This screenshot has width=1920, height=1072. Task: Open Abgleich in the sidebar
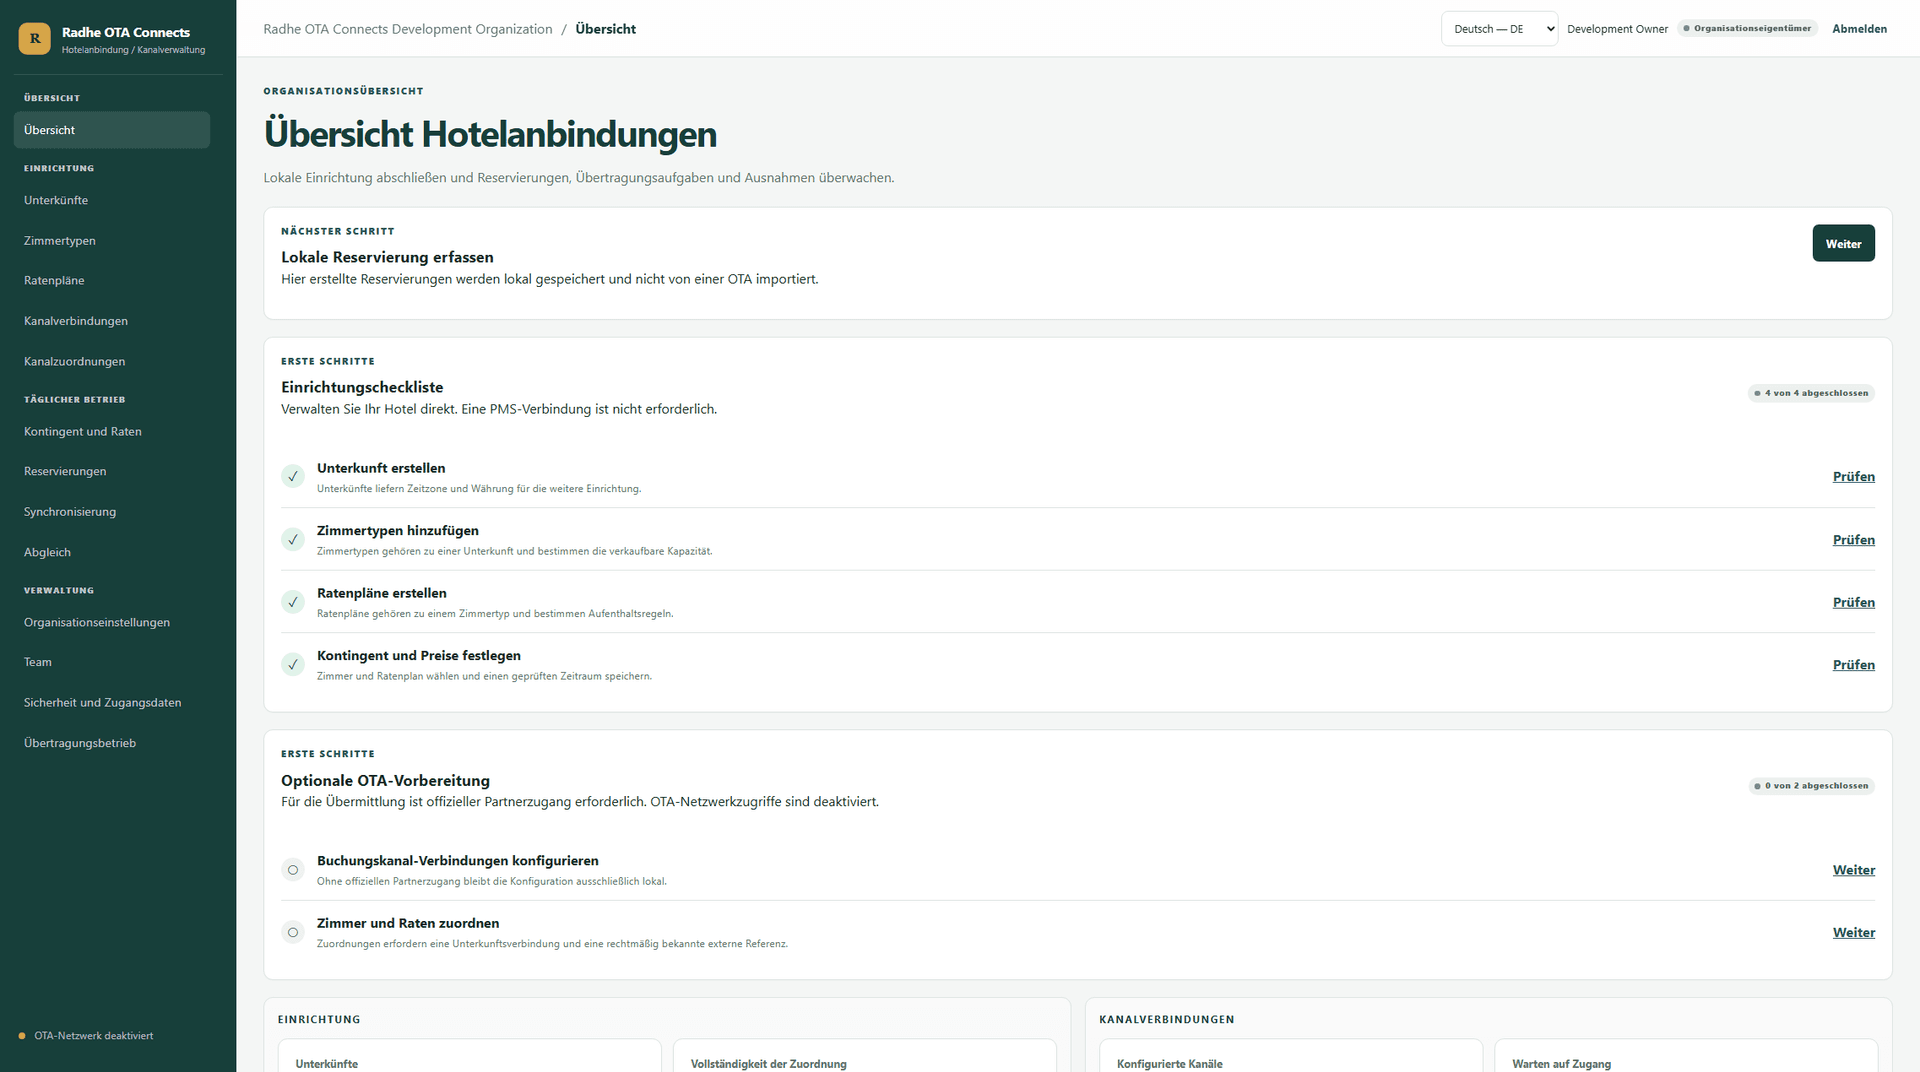[x=112, y=552]
